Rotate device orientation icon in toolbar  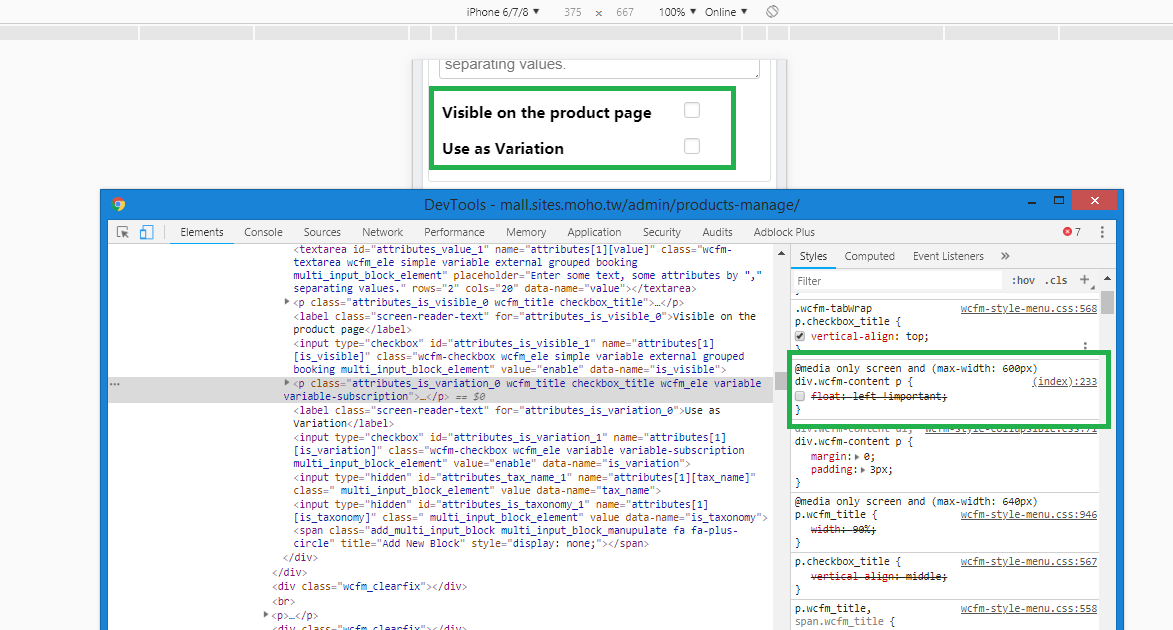coord(772,11)
